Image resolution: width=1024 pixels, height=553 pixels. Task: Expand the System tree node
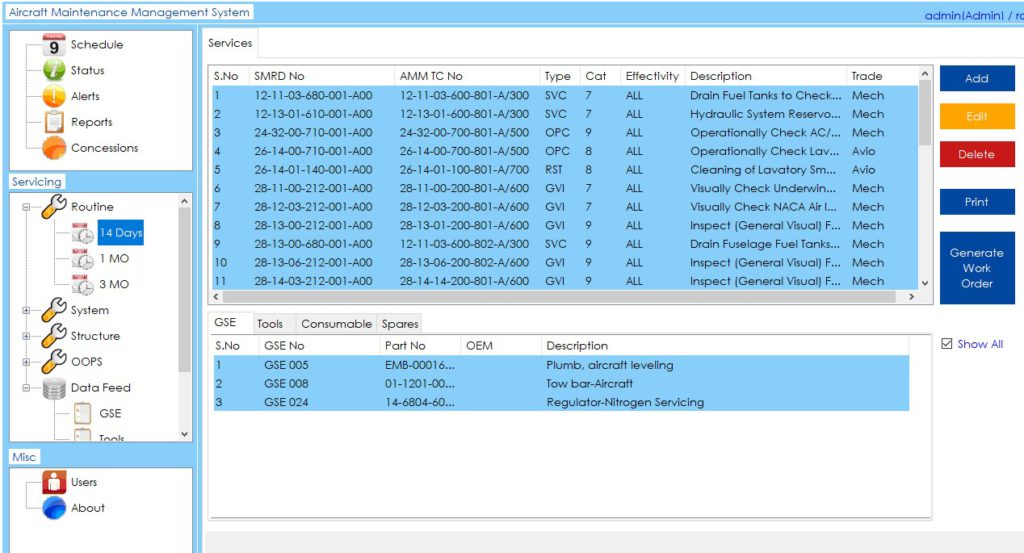click(x=26, y=310)
